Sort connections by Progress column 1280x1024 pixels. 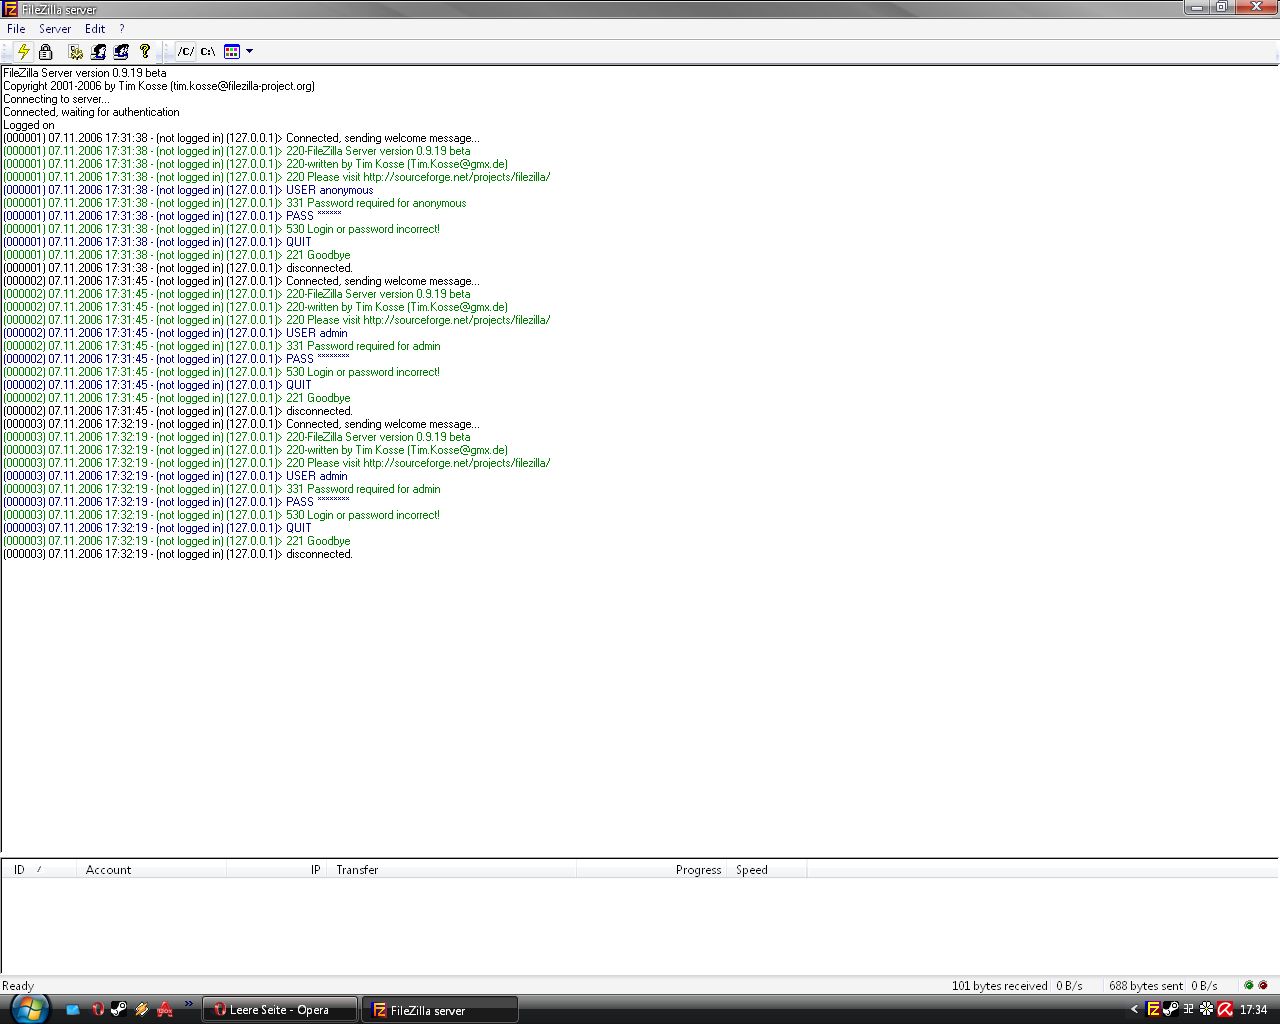coord(651,869)
